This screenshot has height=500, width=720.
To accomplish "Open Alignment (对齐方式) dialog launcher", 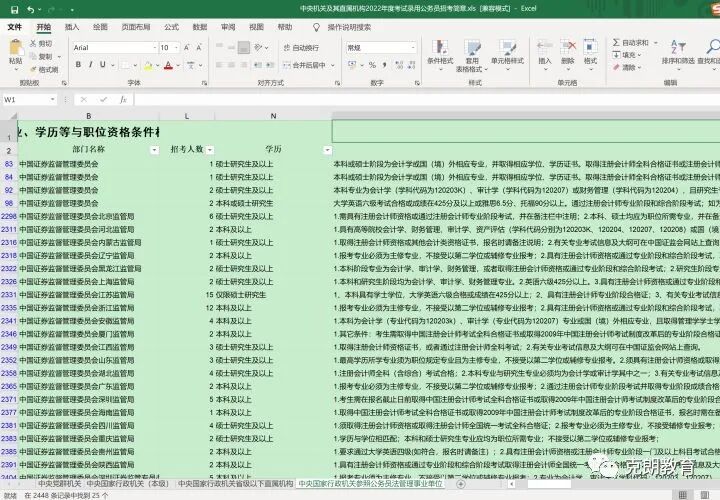I will (x=338, y=83).
